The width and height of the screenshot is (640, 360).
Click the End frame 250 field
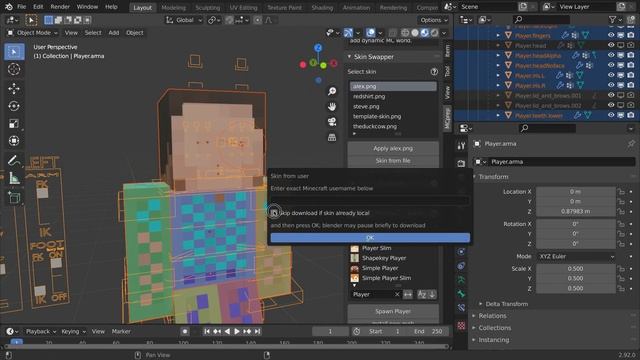[x=429, y=331]
